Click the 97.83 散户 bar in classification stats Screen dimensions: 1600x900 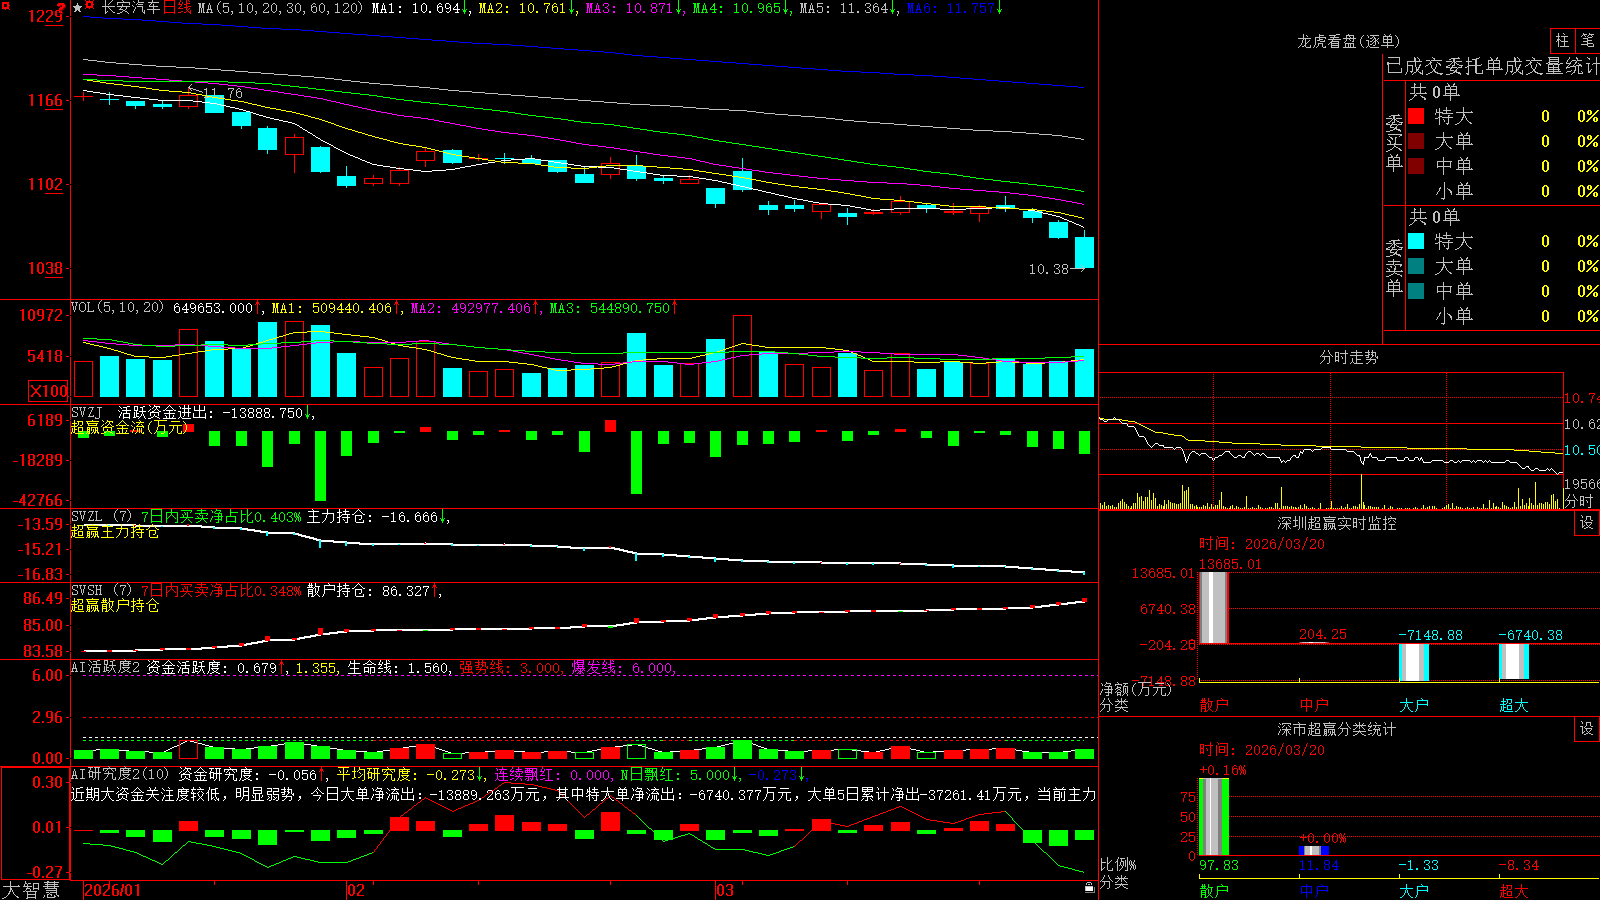(1214, 817)
